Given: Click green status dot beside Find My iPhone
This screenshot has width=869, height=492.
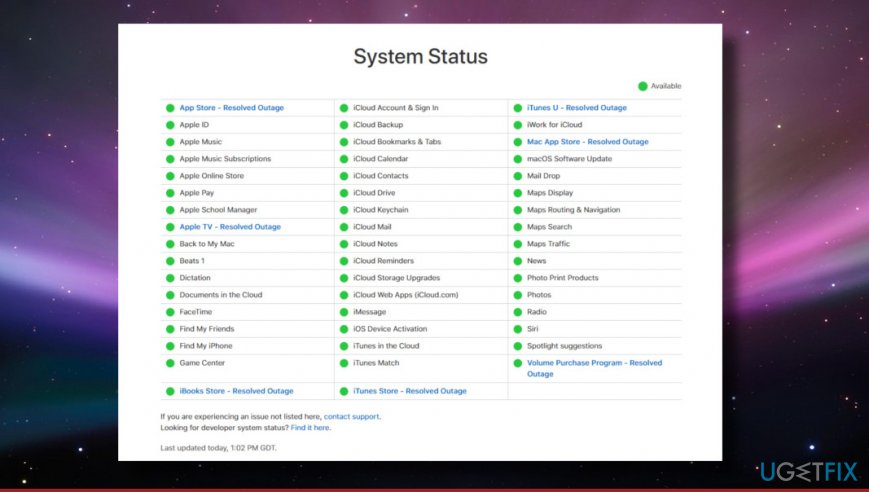Looking at the screenshot, I should pos(170,346).
